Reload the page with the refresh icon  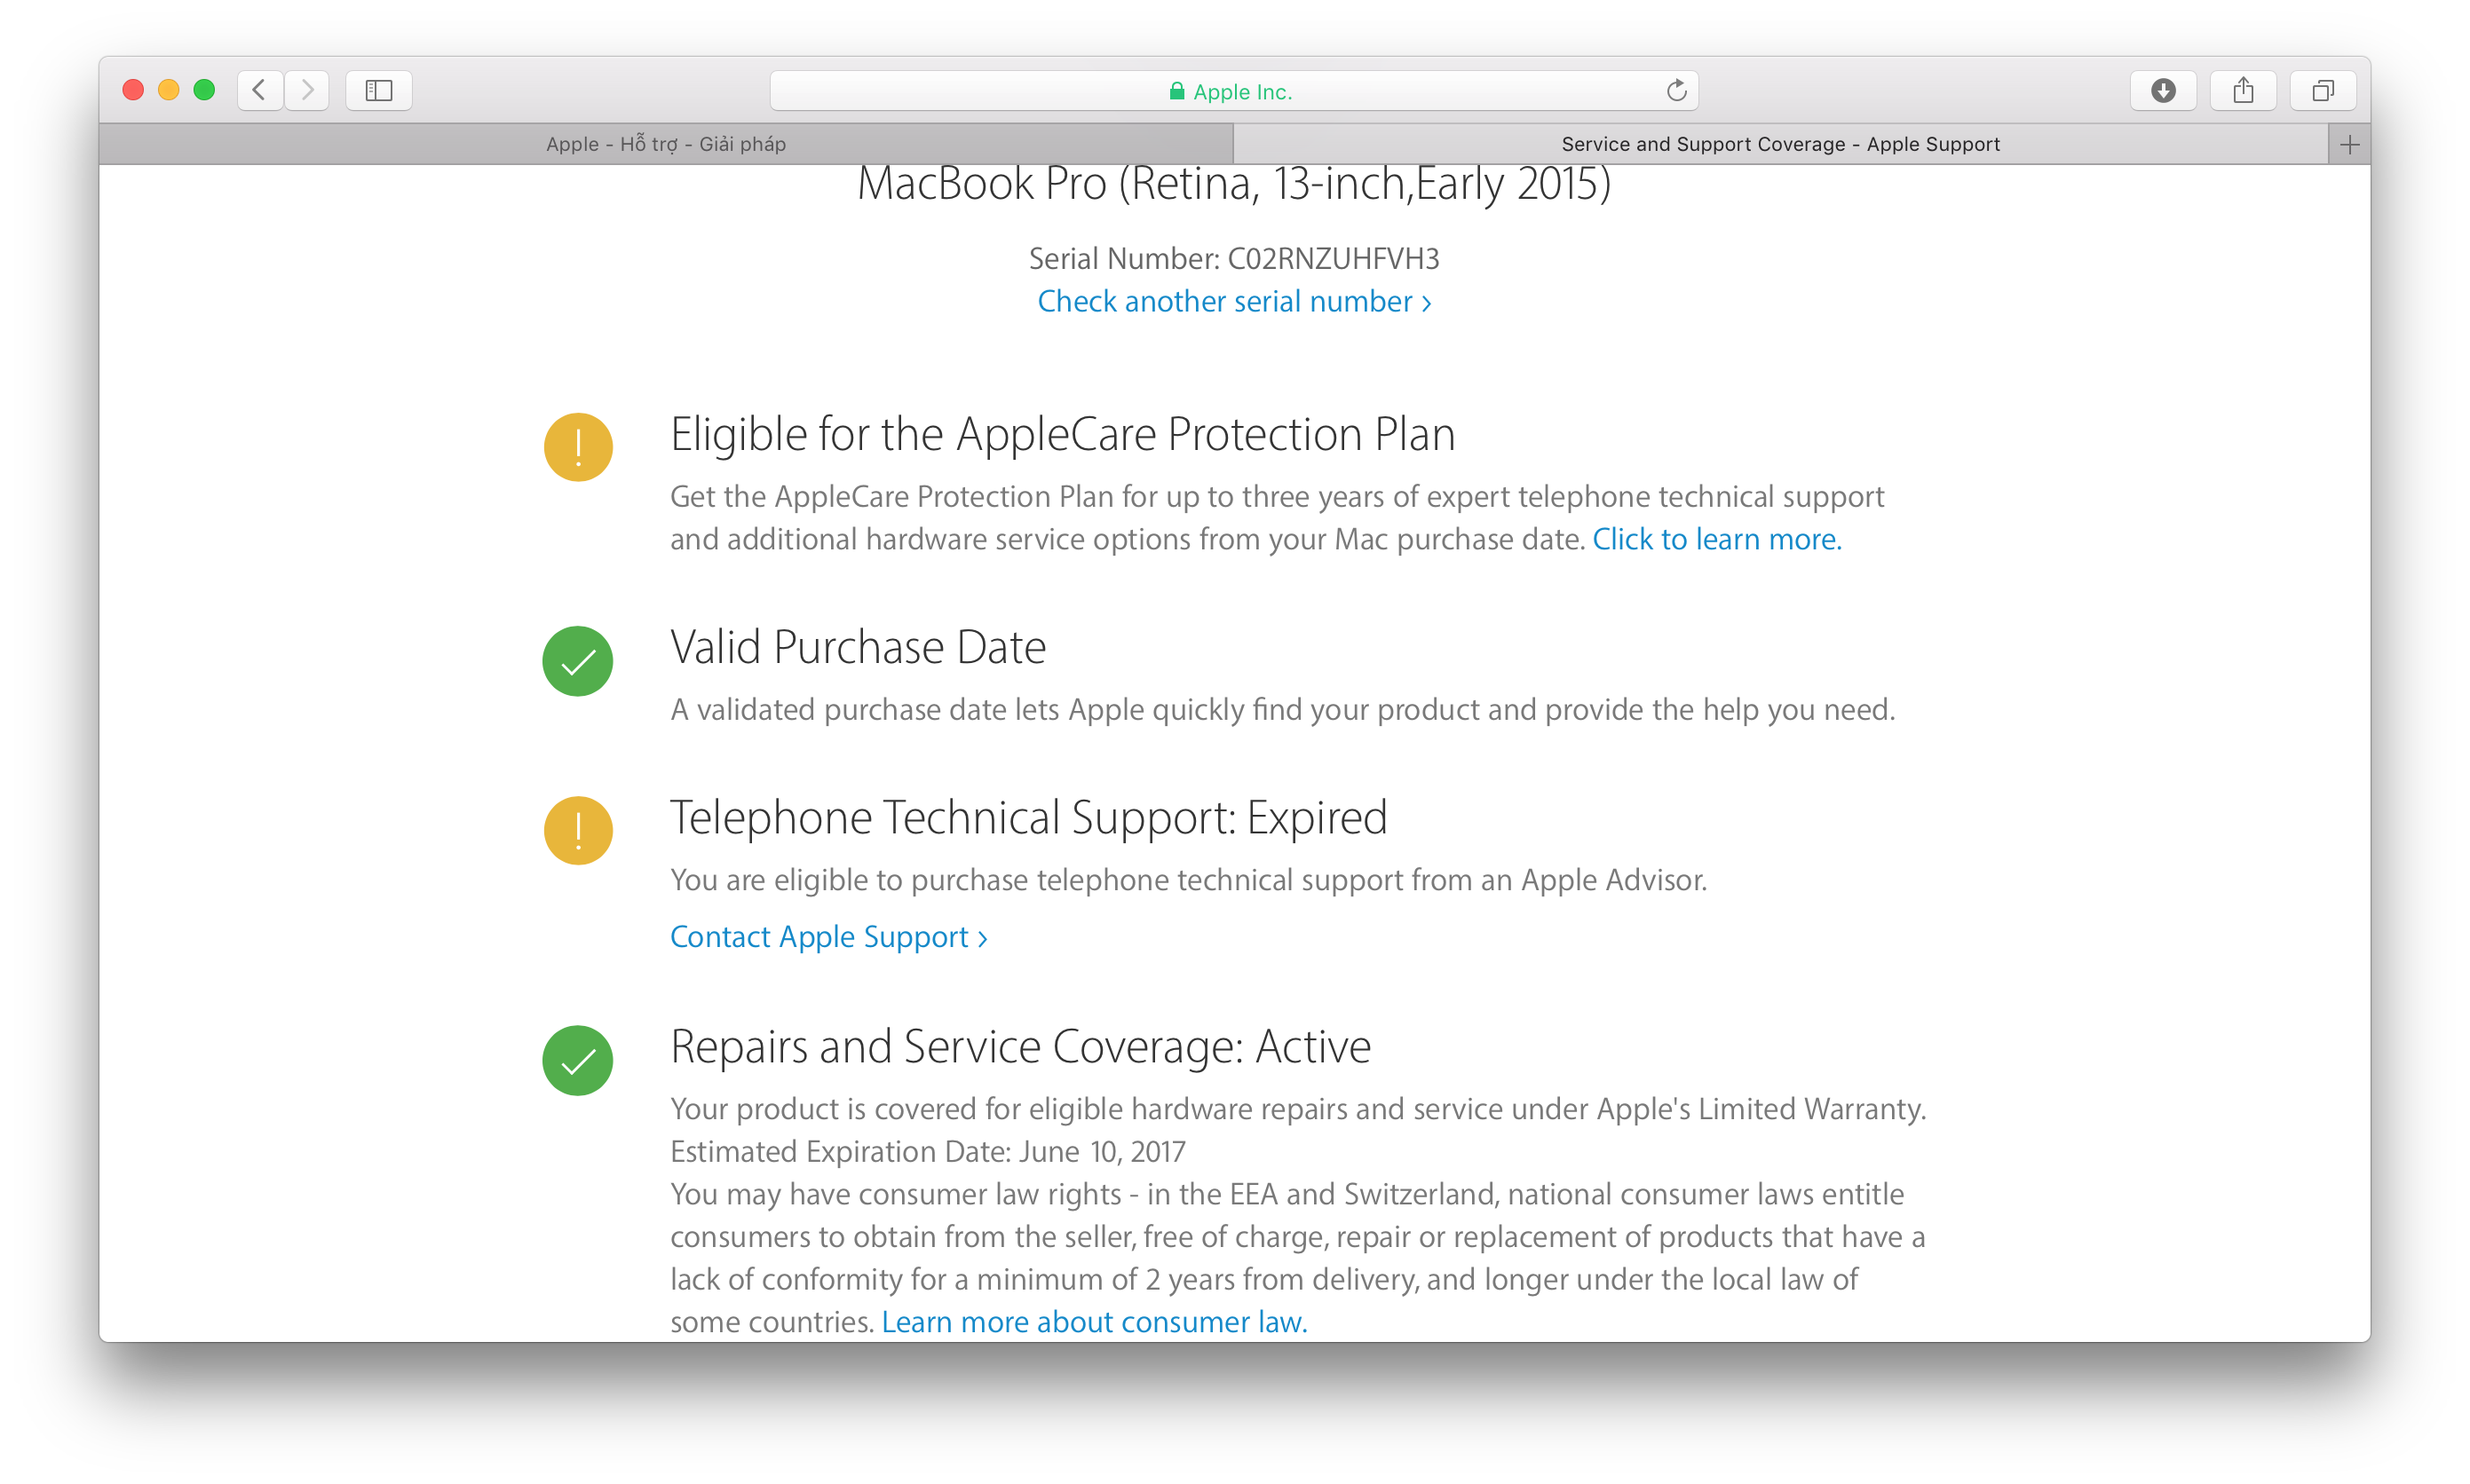[x=1676, y=91]
